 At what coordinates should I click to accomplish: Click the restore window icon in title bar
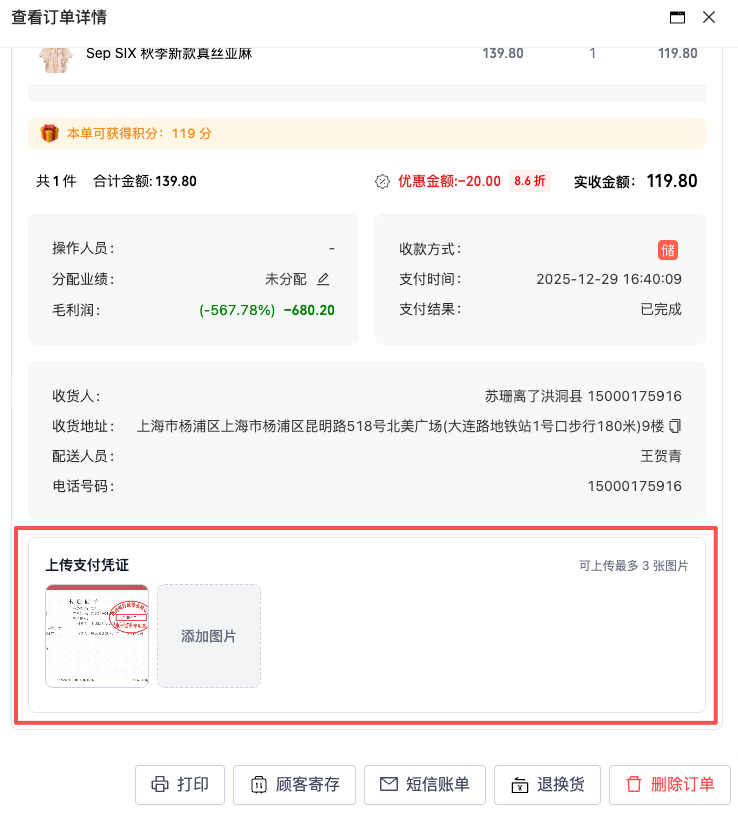click(675, 17)
